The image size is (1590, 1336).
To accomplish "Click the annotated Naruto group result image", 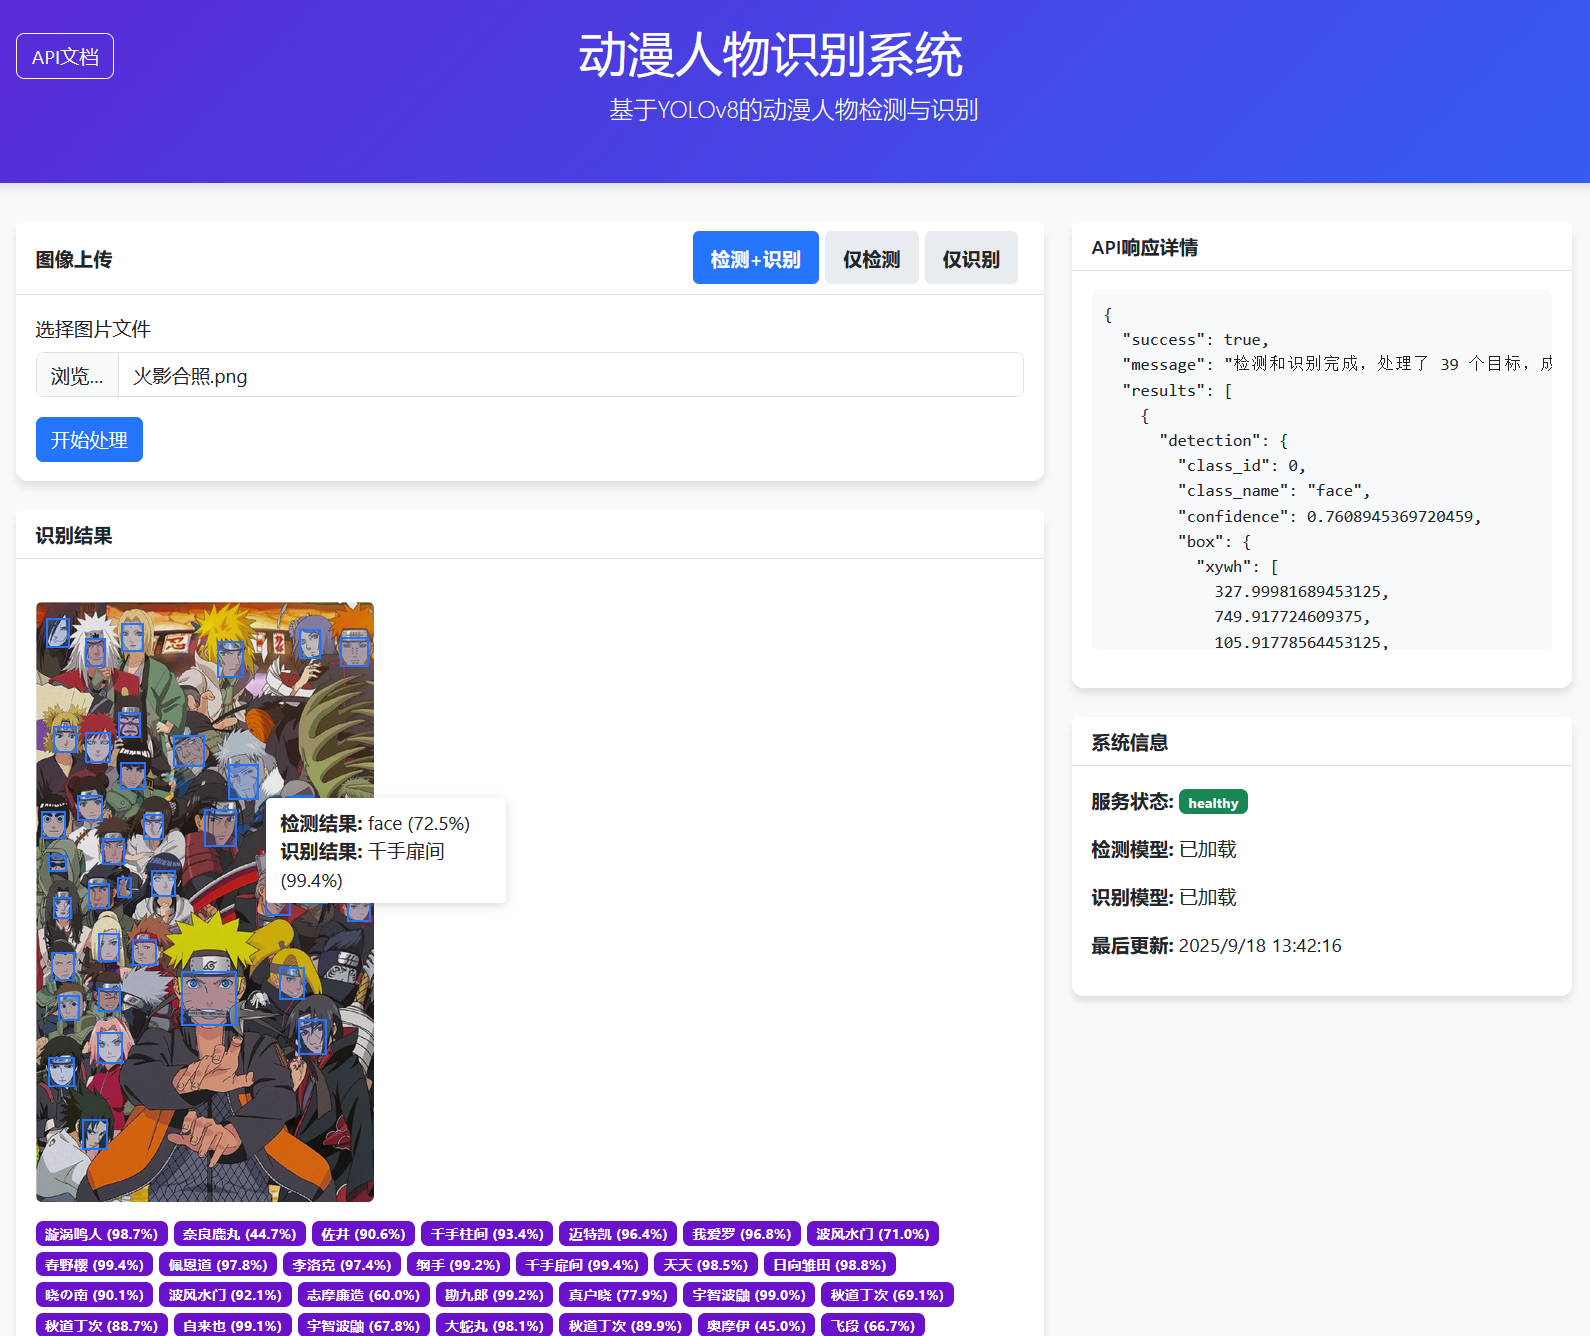I will [x=205, y=901].
